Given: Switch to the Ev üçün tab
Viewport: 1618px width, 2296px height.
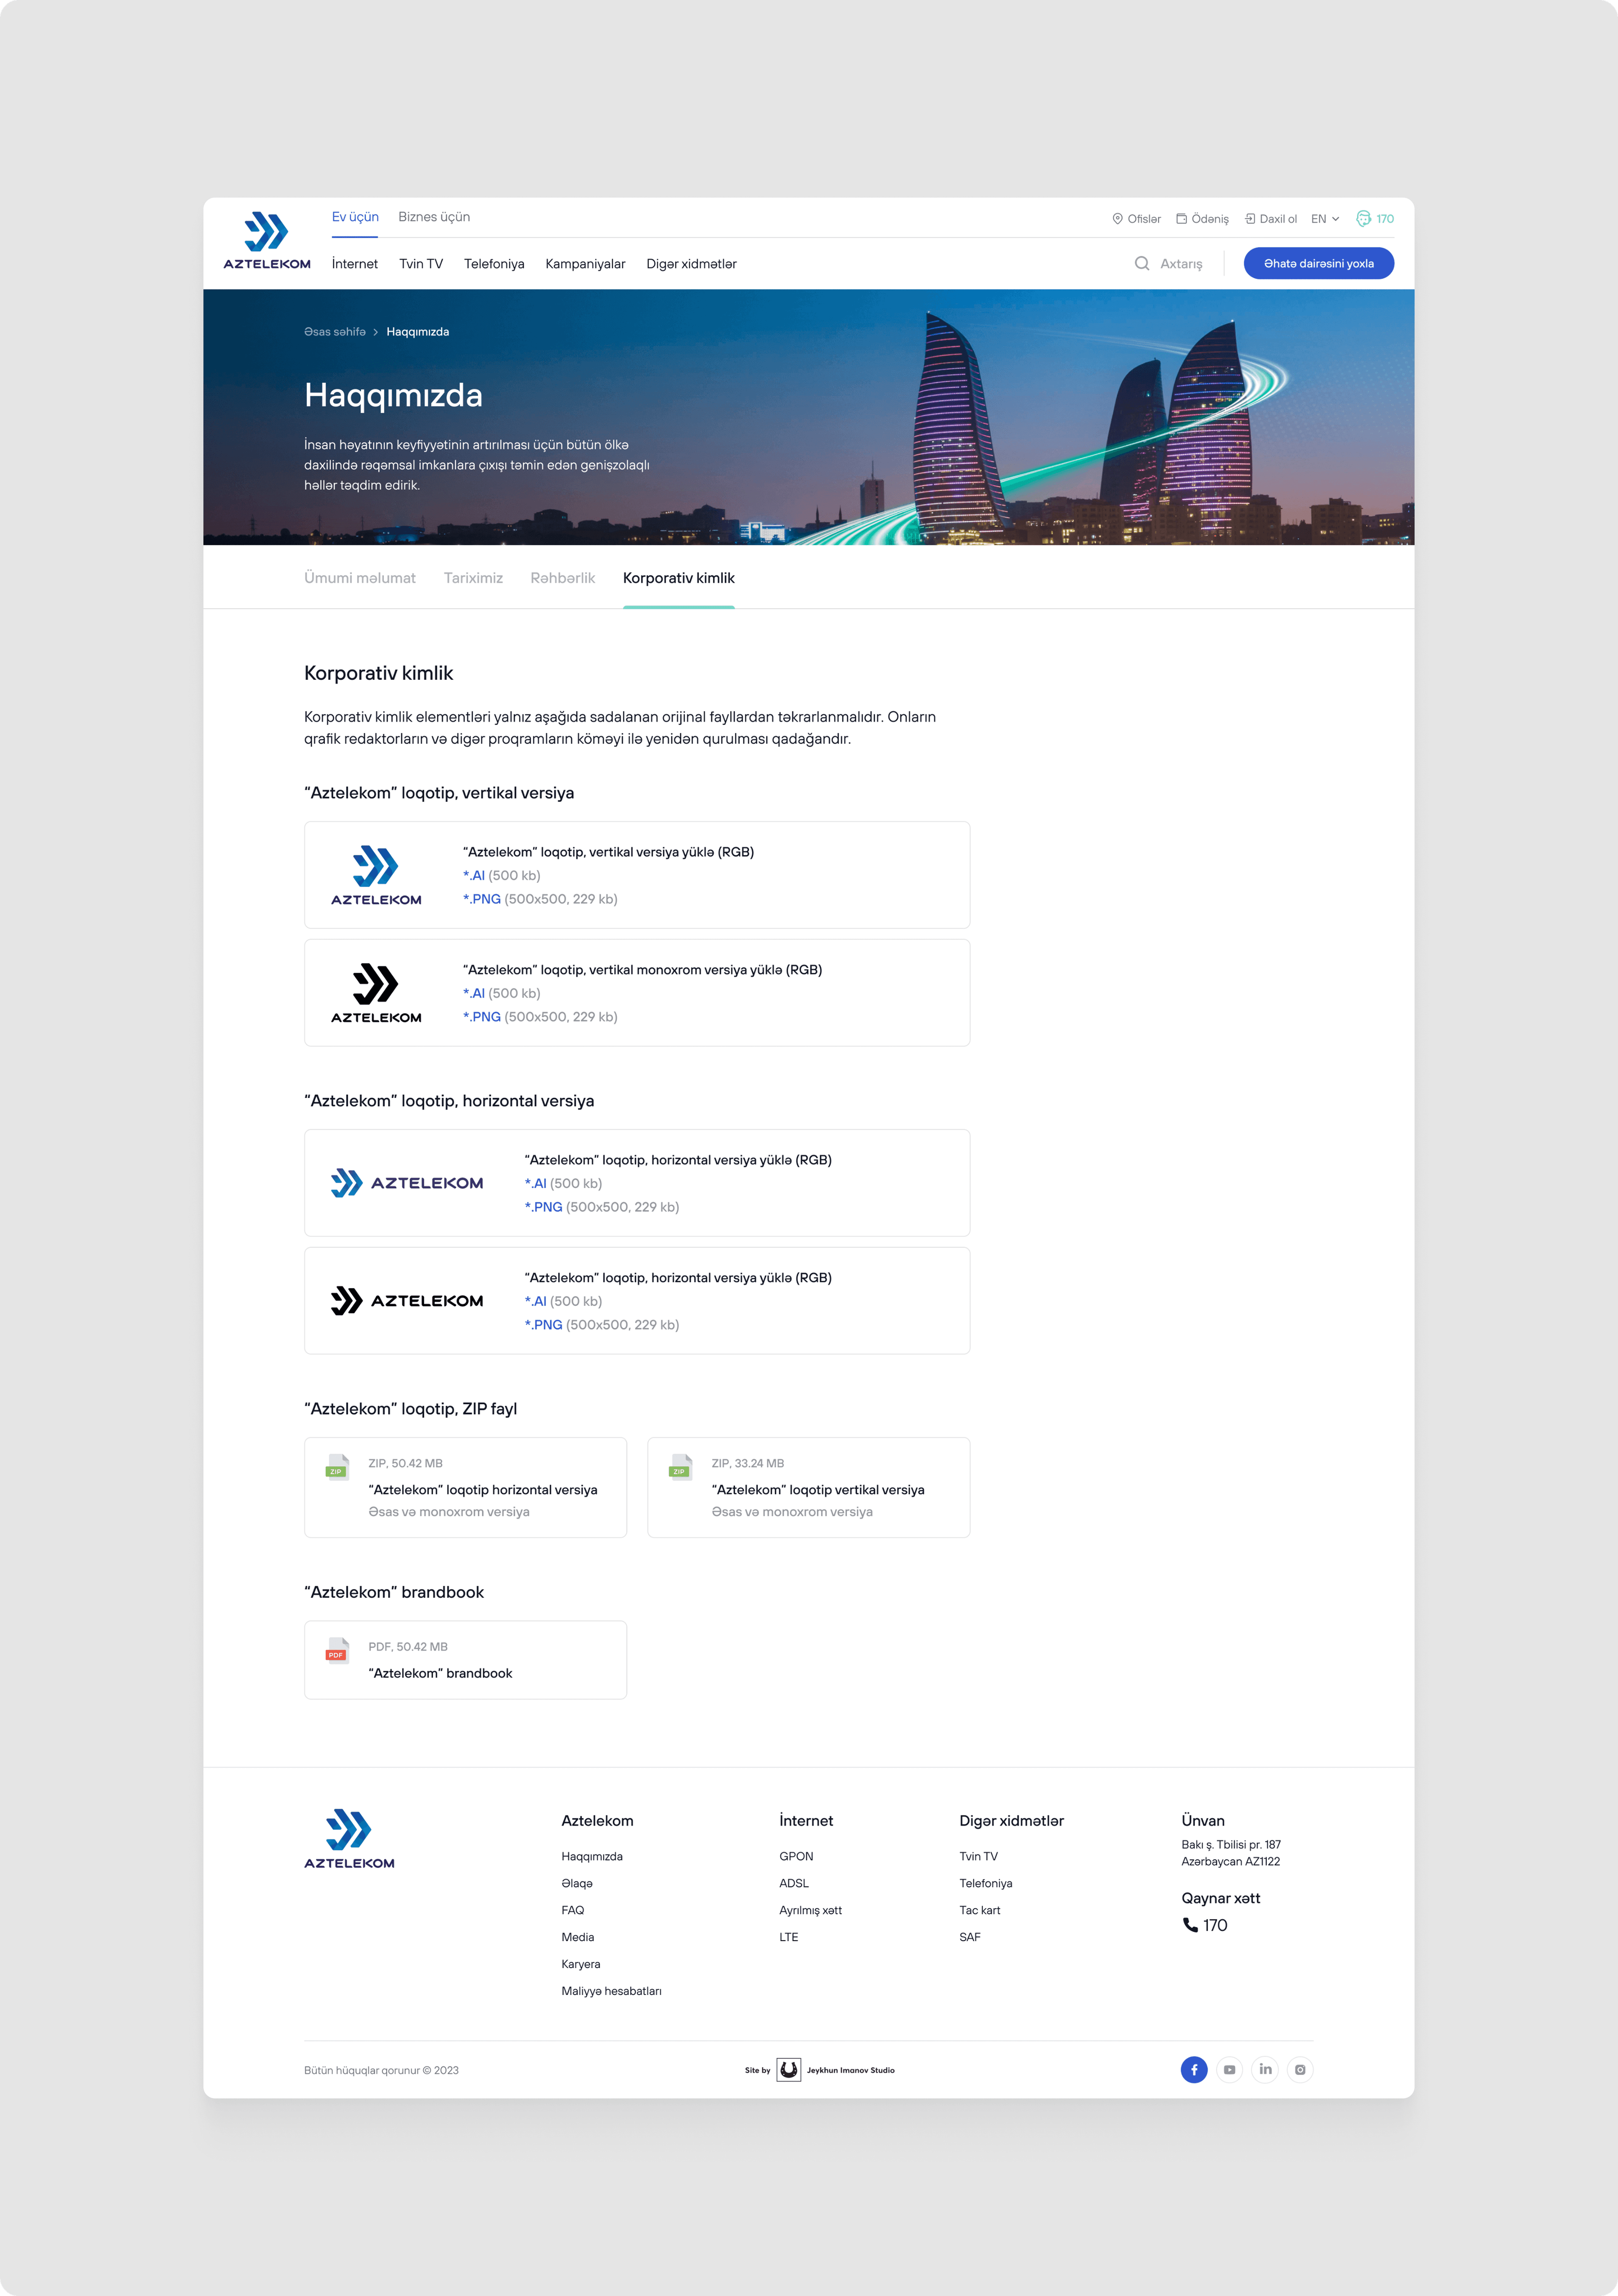Looking at the screenshot, I should [355, 217].
